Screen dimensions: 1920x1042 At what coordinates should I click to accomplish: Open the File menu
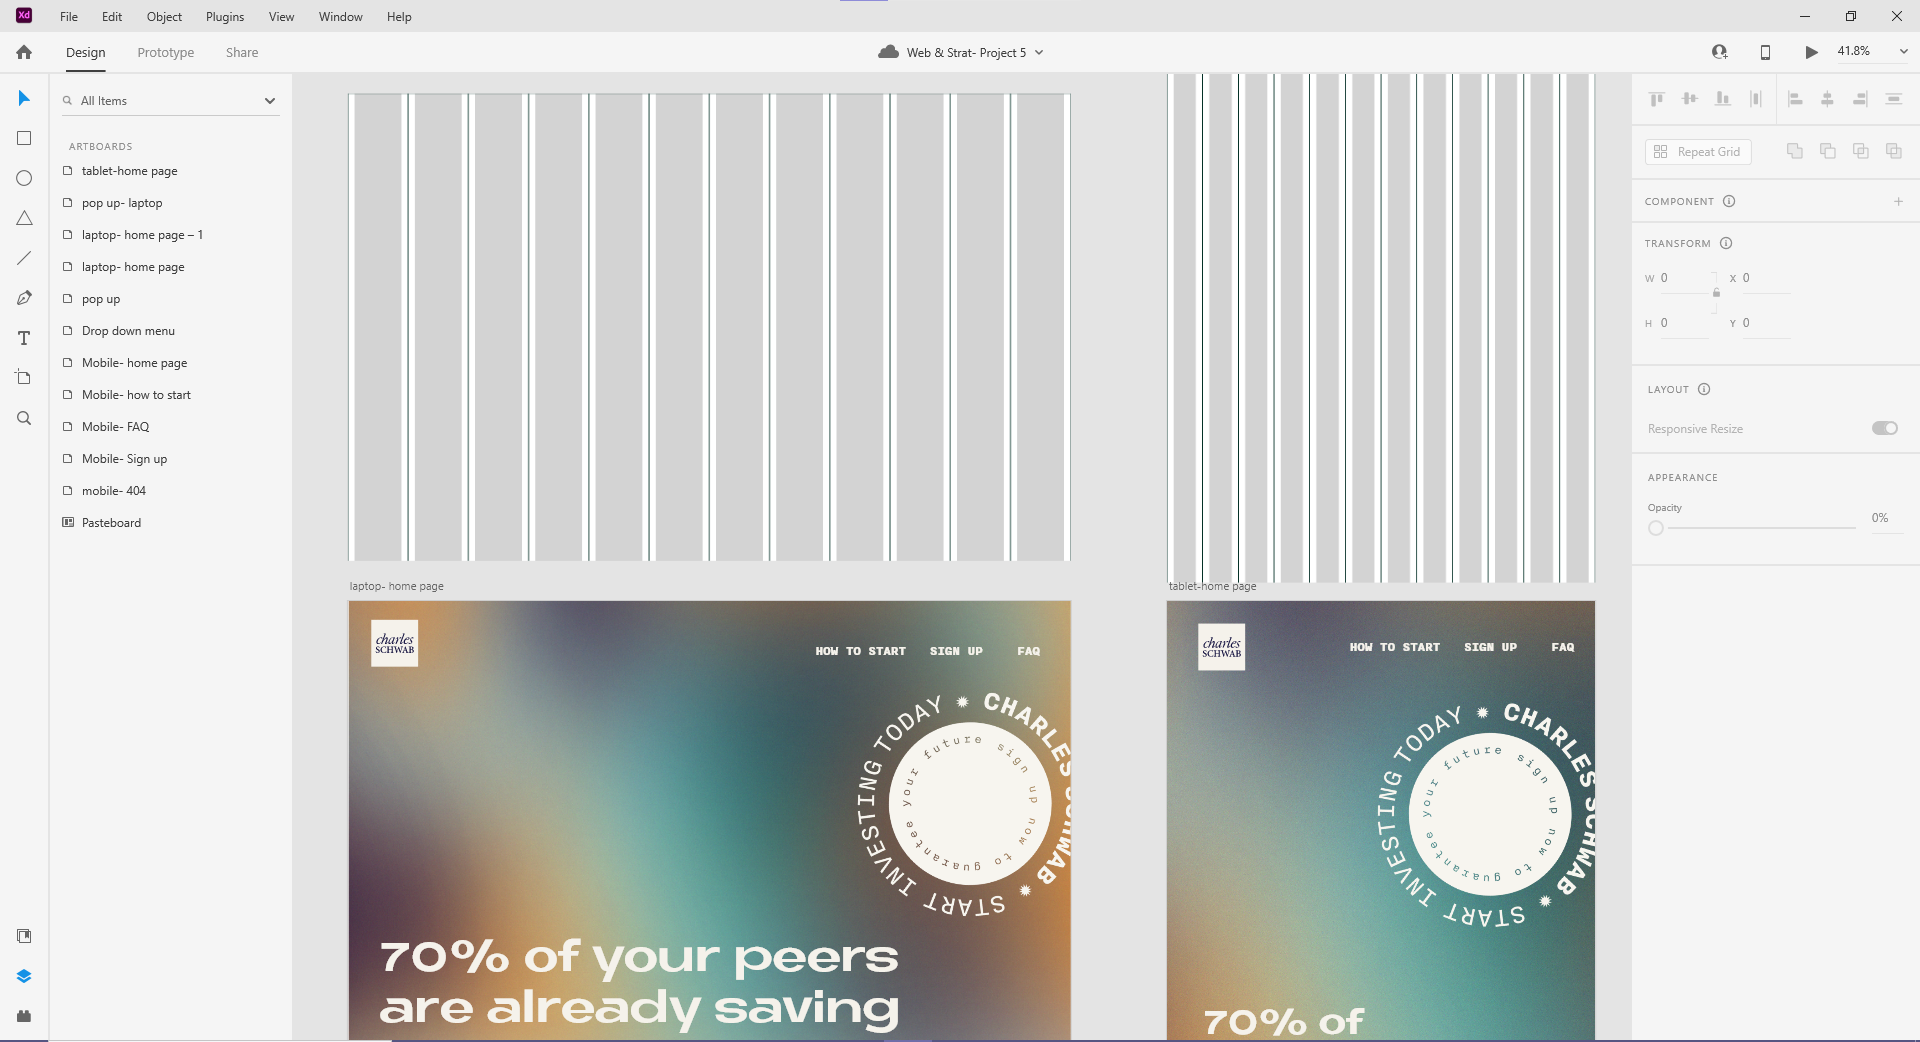pyautogui.click(x=69, y=17)
